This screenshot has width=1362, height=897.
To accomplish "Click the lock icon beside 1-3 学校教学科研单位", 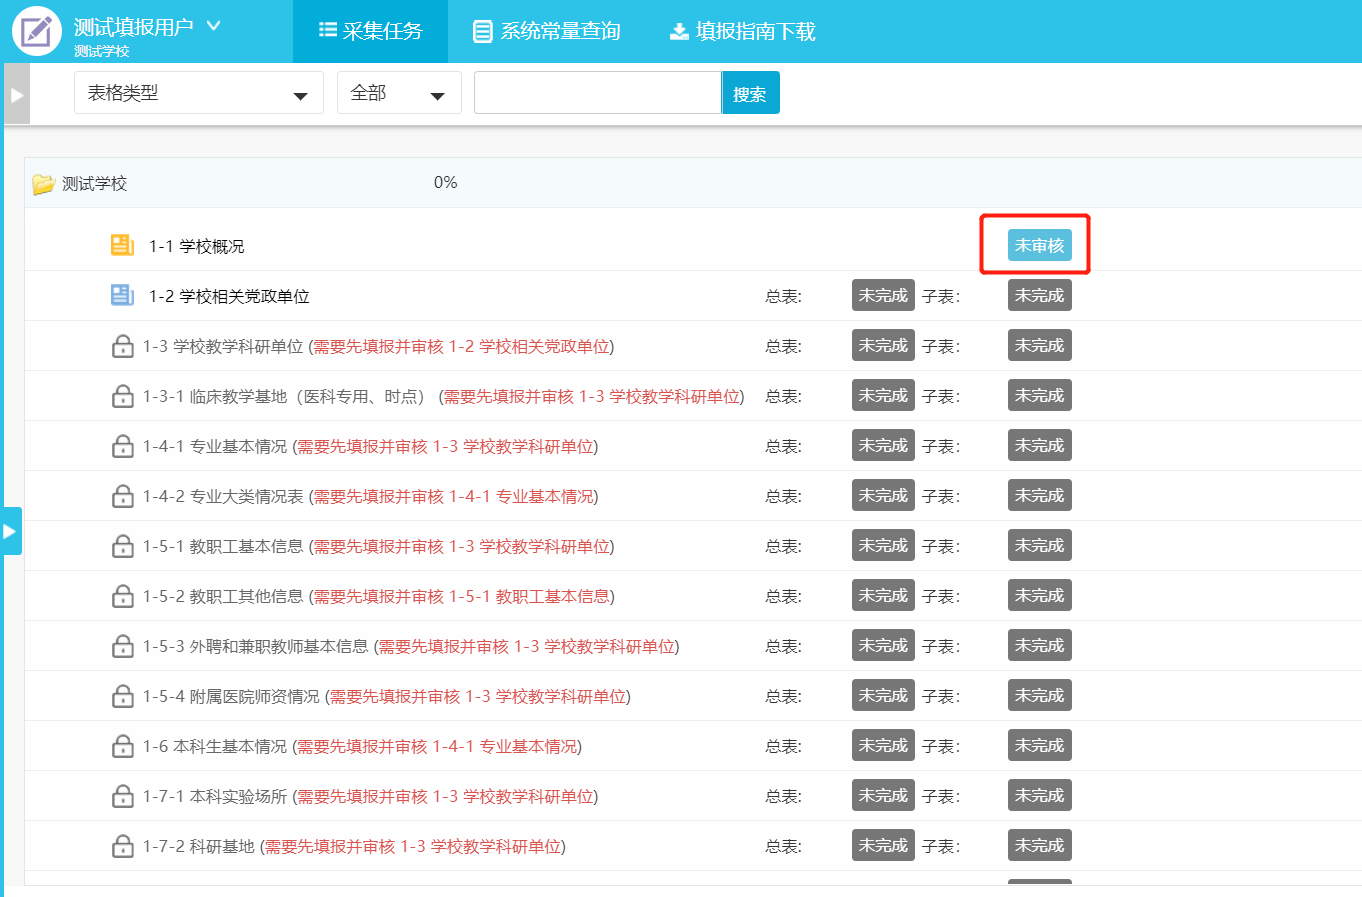I will 122,346.
